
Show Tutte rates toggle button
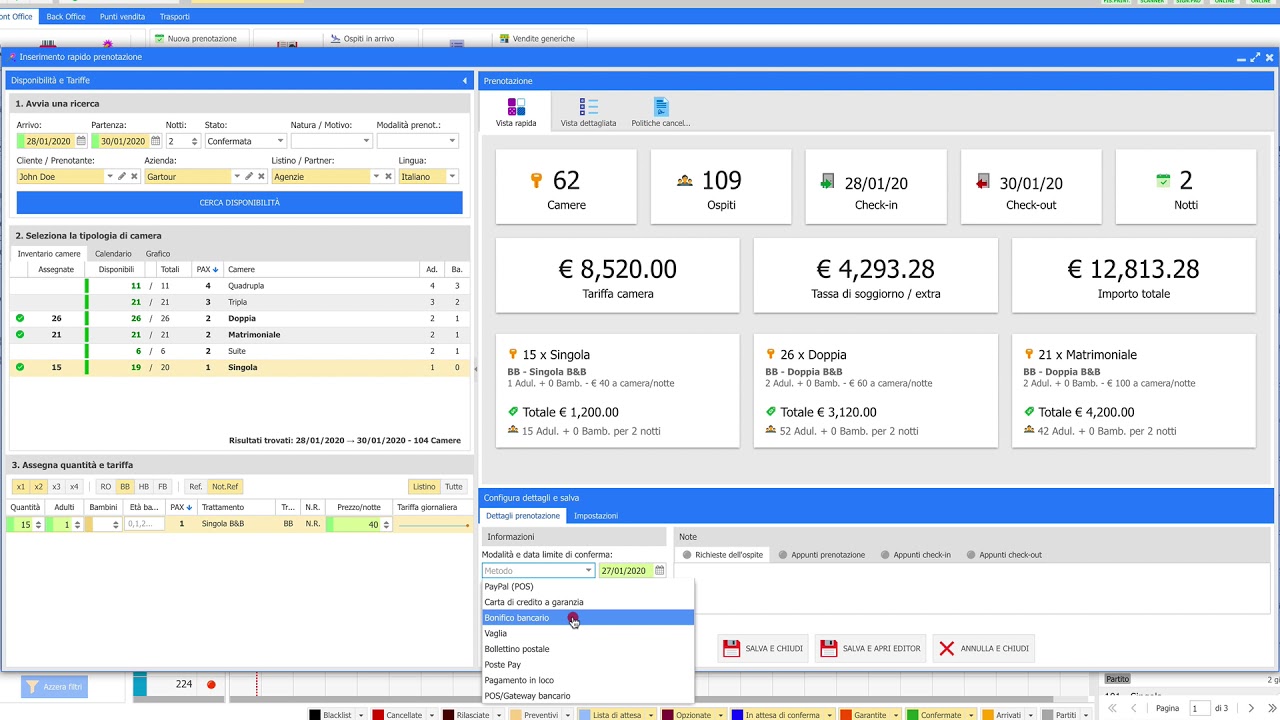pyautogui.click(x=454, y=487)
